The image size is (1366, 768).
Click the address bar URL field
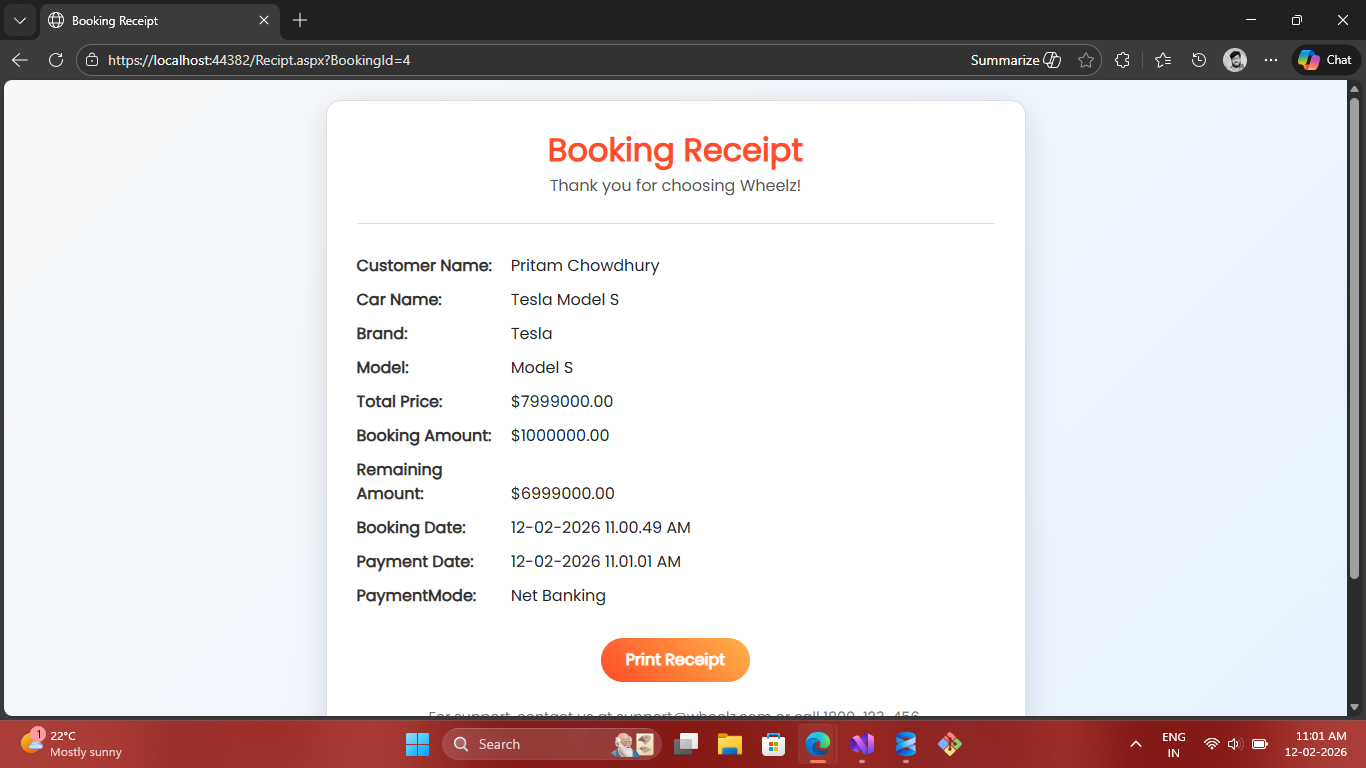tap(500, 60)
